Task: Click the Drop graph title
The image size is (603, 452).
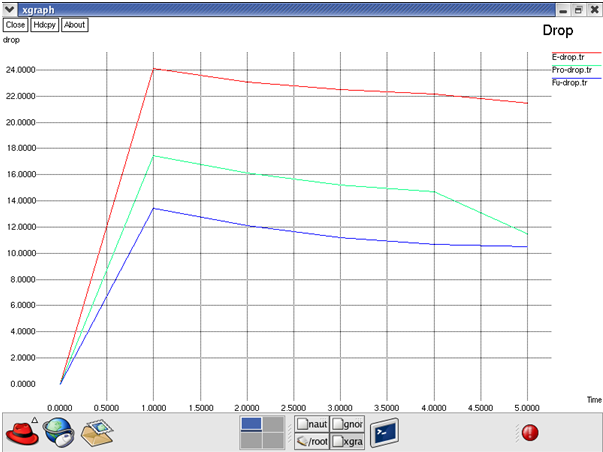Action: pyautogui.click(x=558, y=30)
